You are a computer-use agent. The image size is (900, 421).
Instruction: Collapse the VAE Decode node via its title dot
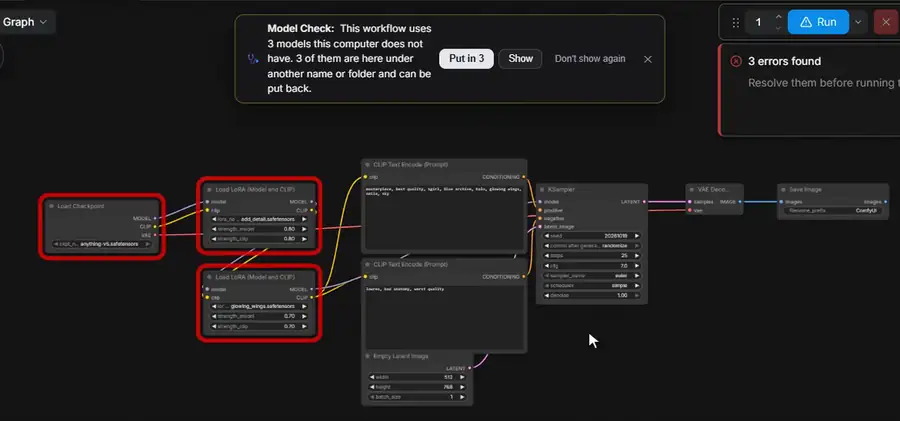693,190
